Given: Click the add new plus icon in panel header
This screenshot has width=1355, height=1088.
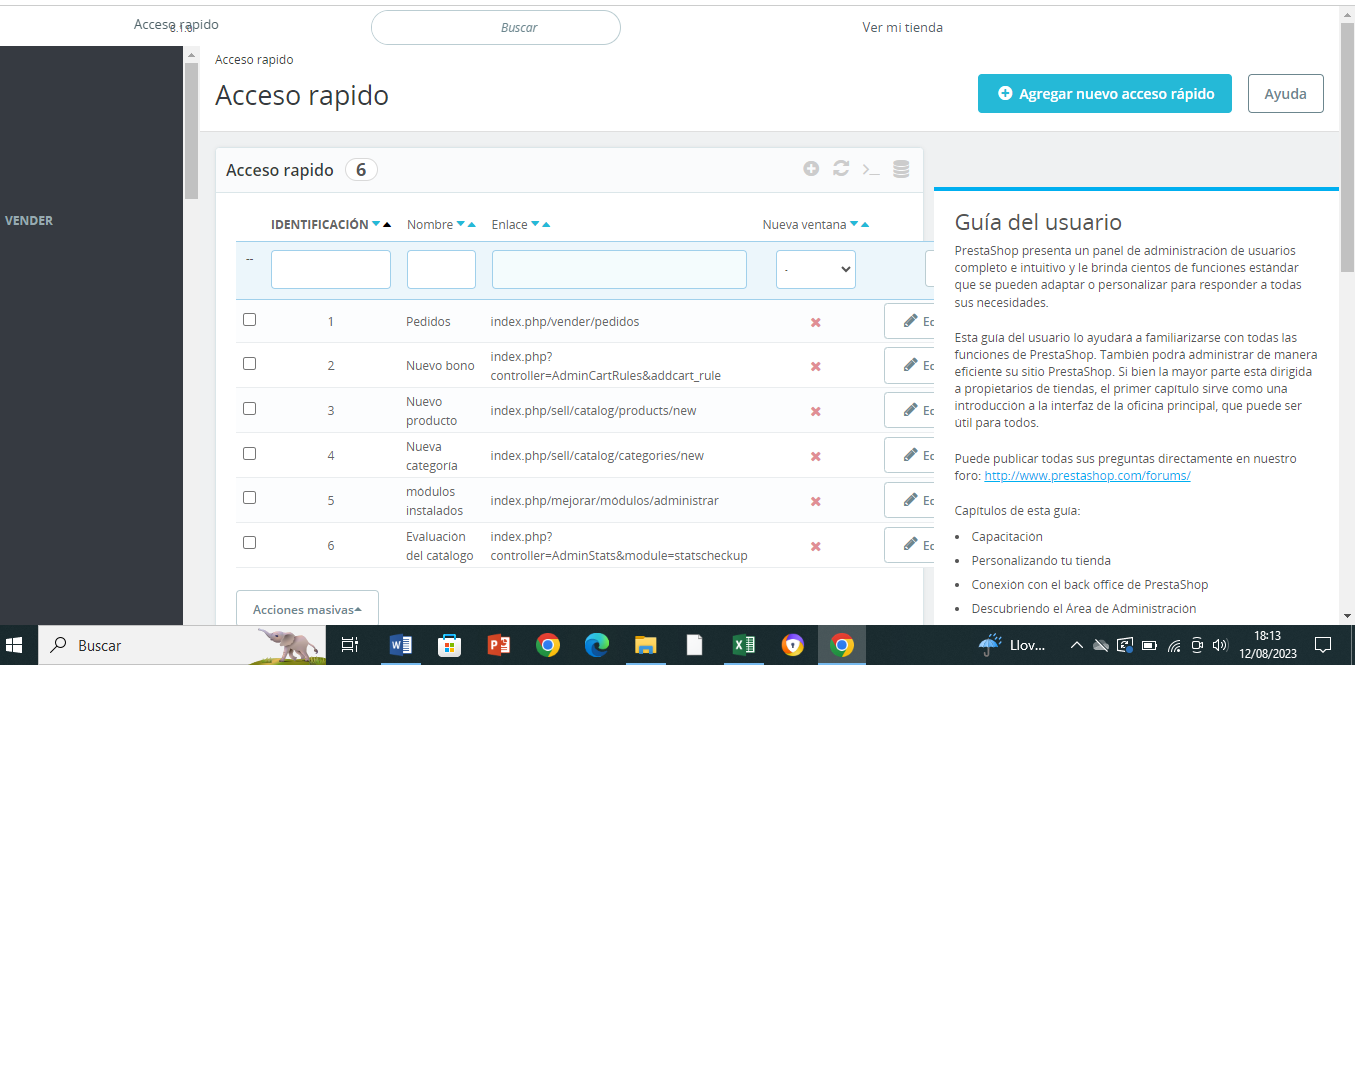Looking at the screenshot, I should pyautogui.click(x=811, y=169).
